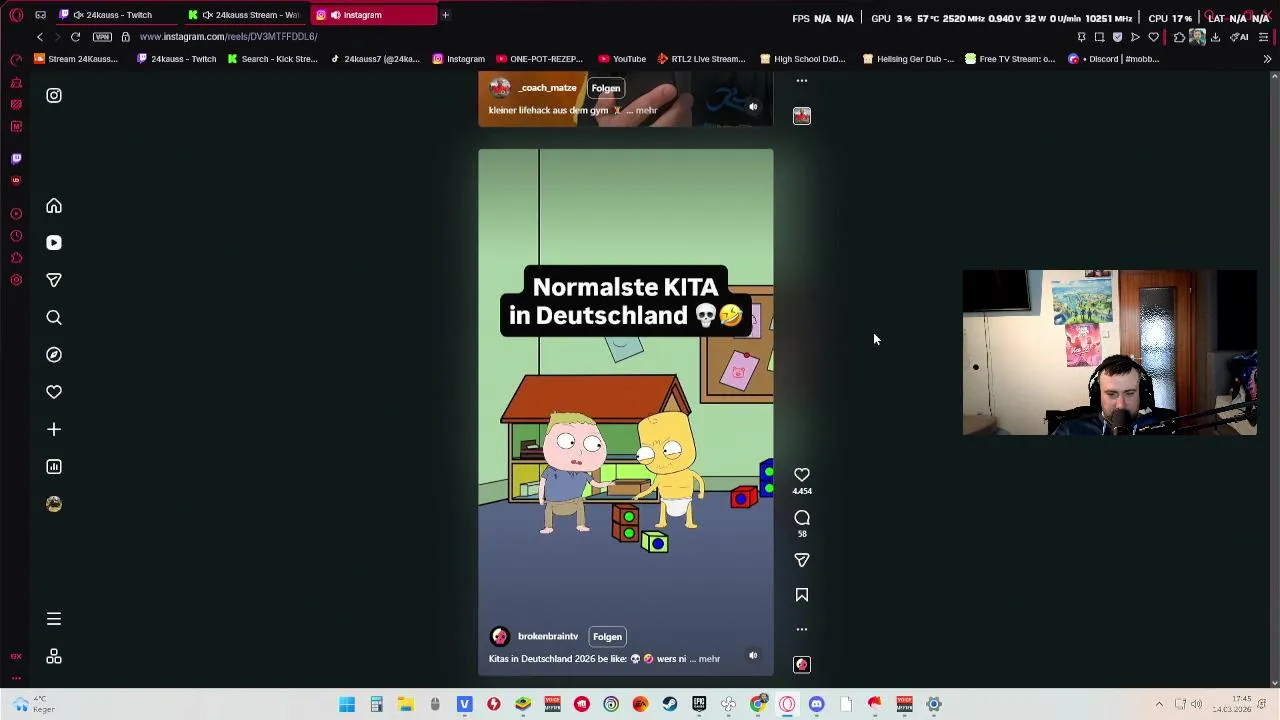Open the _coach_matze profile link
This screenshot has height=720, width=1280.
click(x=547, y=88)
